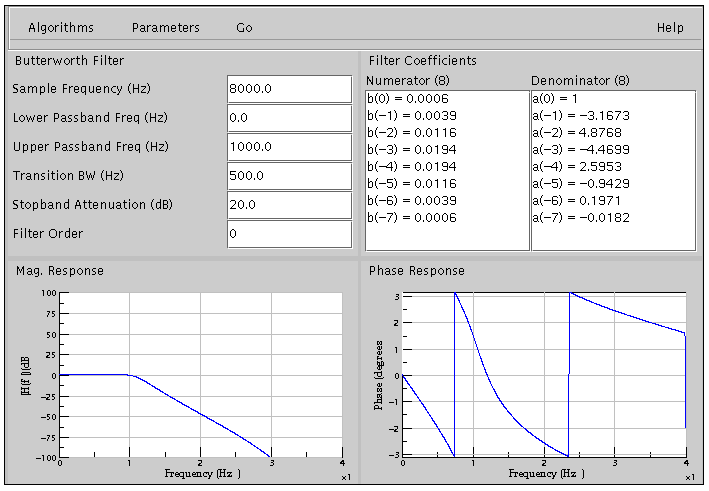Click the Lower Passband Freq field
The image size is (709, 491).
click(x=289, y=118)
